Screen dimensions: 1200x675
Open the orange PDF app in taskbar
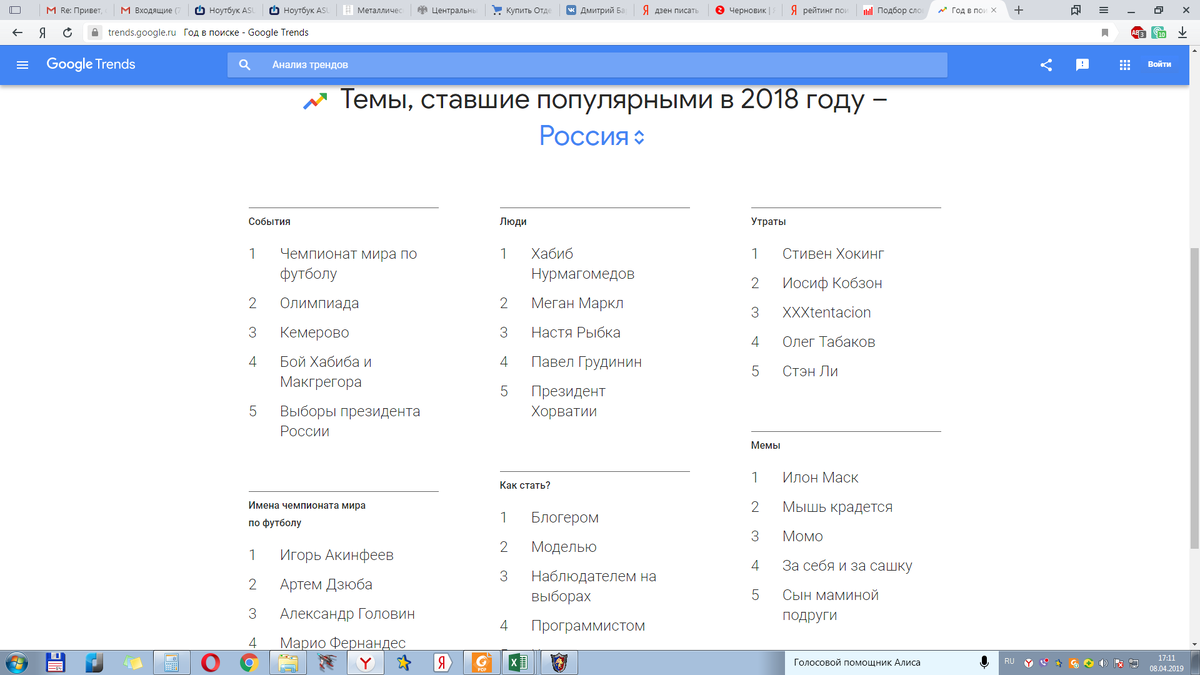tap(480, 662)
